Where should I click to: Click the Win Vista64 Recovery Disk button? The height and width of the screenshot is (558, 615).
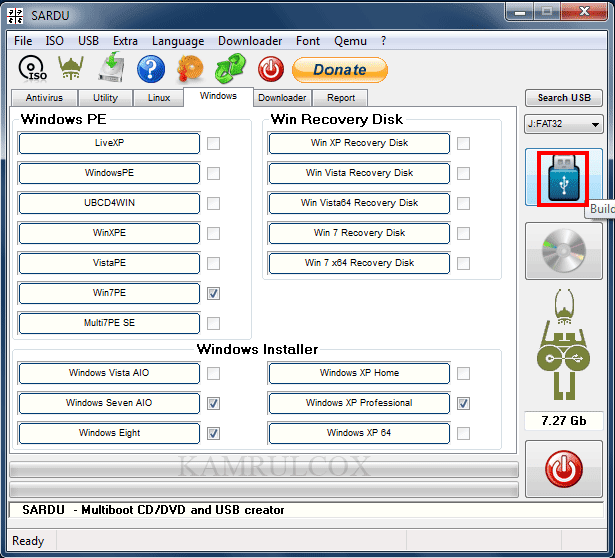359,203
